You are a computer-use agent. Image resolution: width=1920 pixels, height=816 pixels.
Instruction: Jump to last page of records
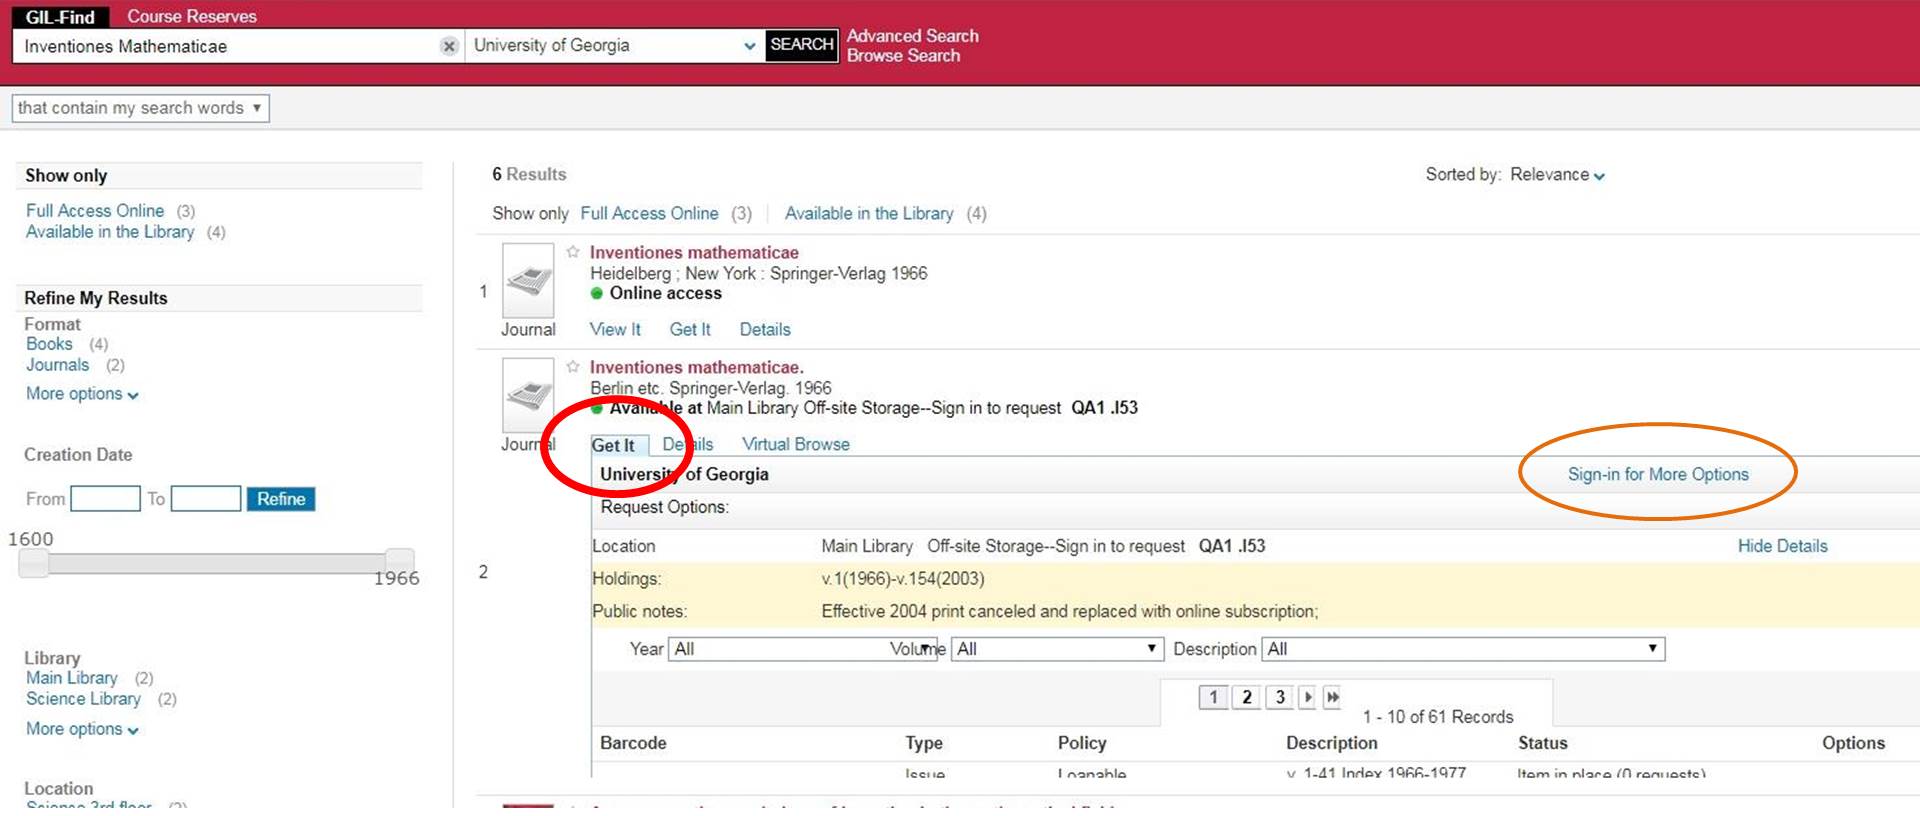point(1332,697)
